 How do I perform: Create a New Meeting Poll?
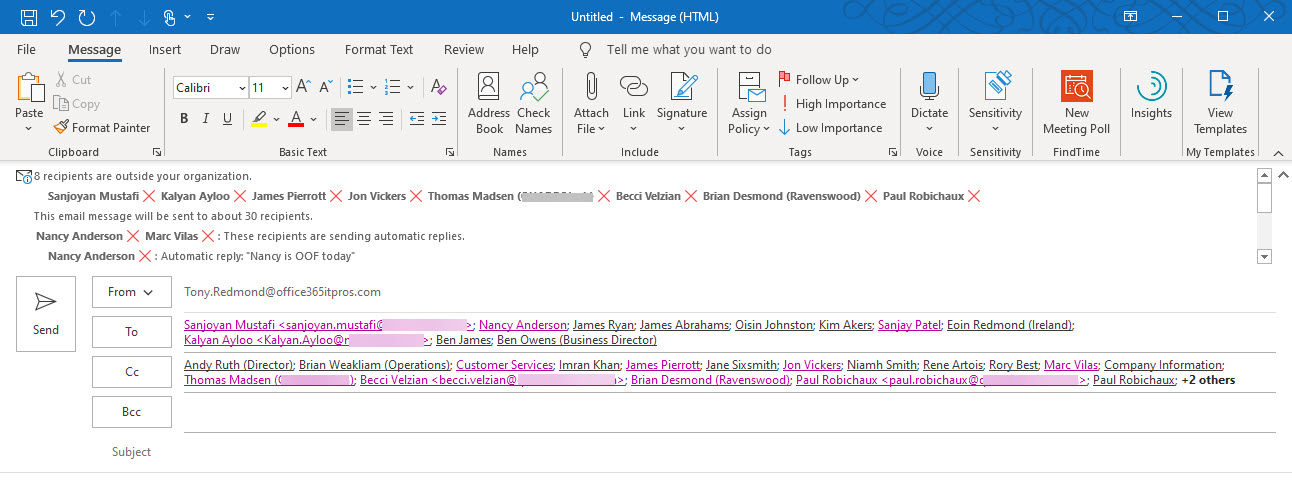pyautogui.click(x=1076, y=103)
